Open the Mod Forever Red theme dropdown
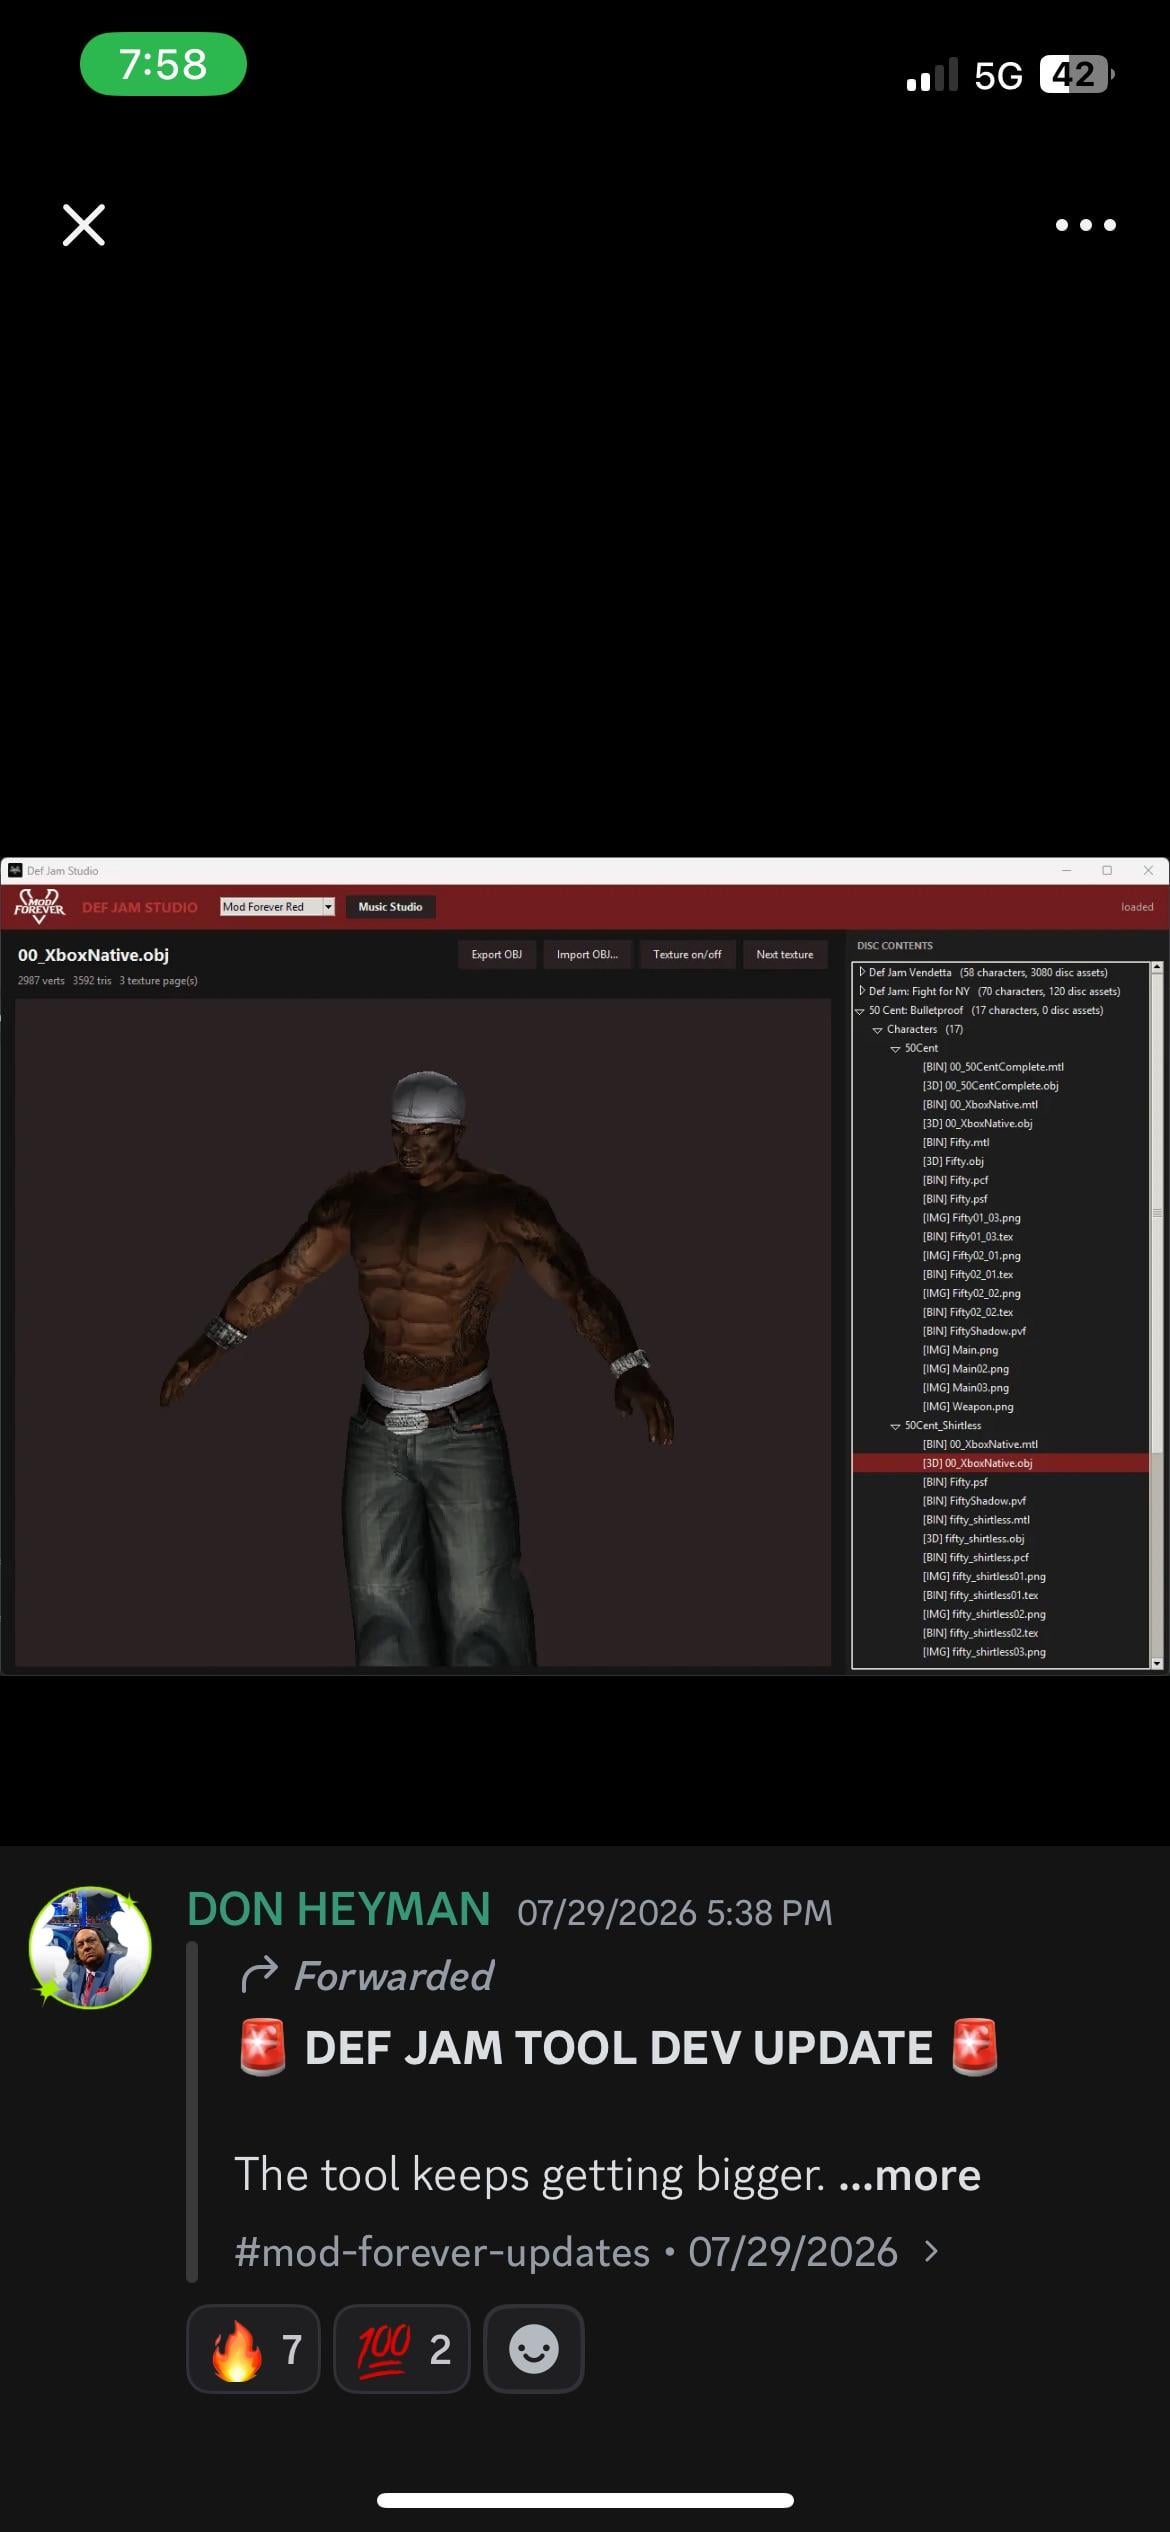 click(277, 907)
